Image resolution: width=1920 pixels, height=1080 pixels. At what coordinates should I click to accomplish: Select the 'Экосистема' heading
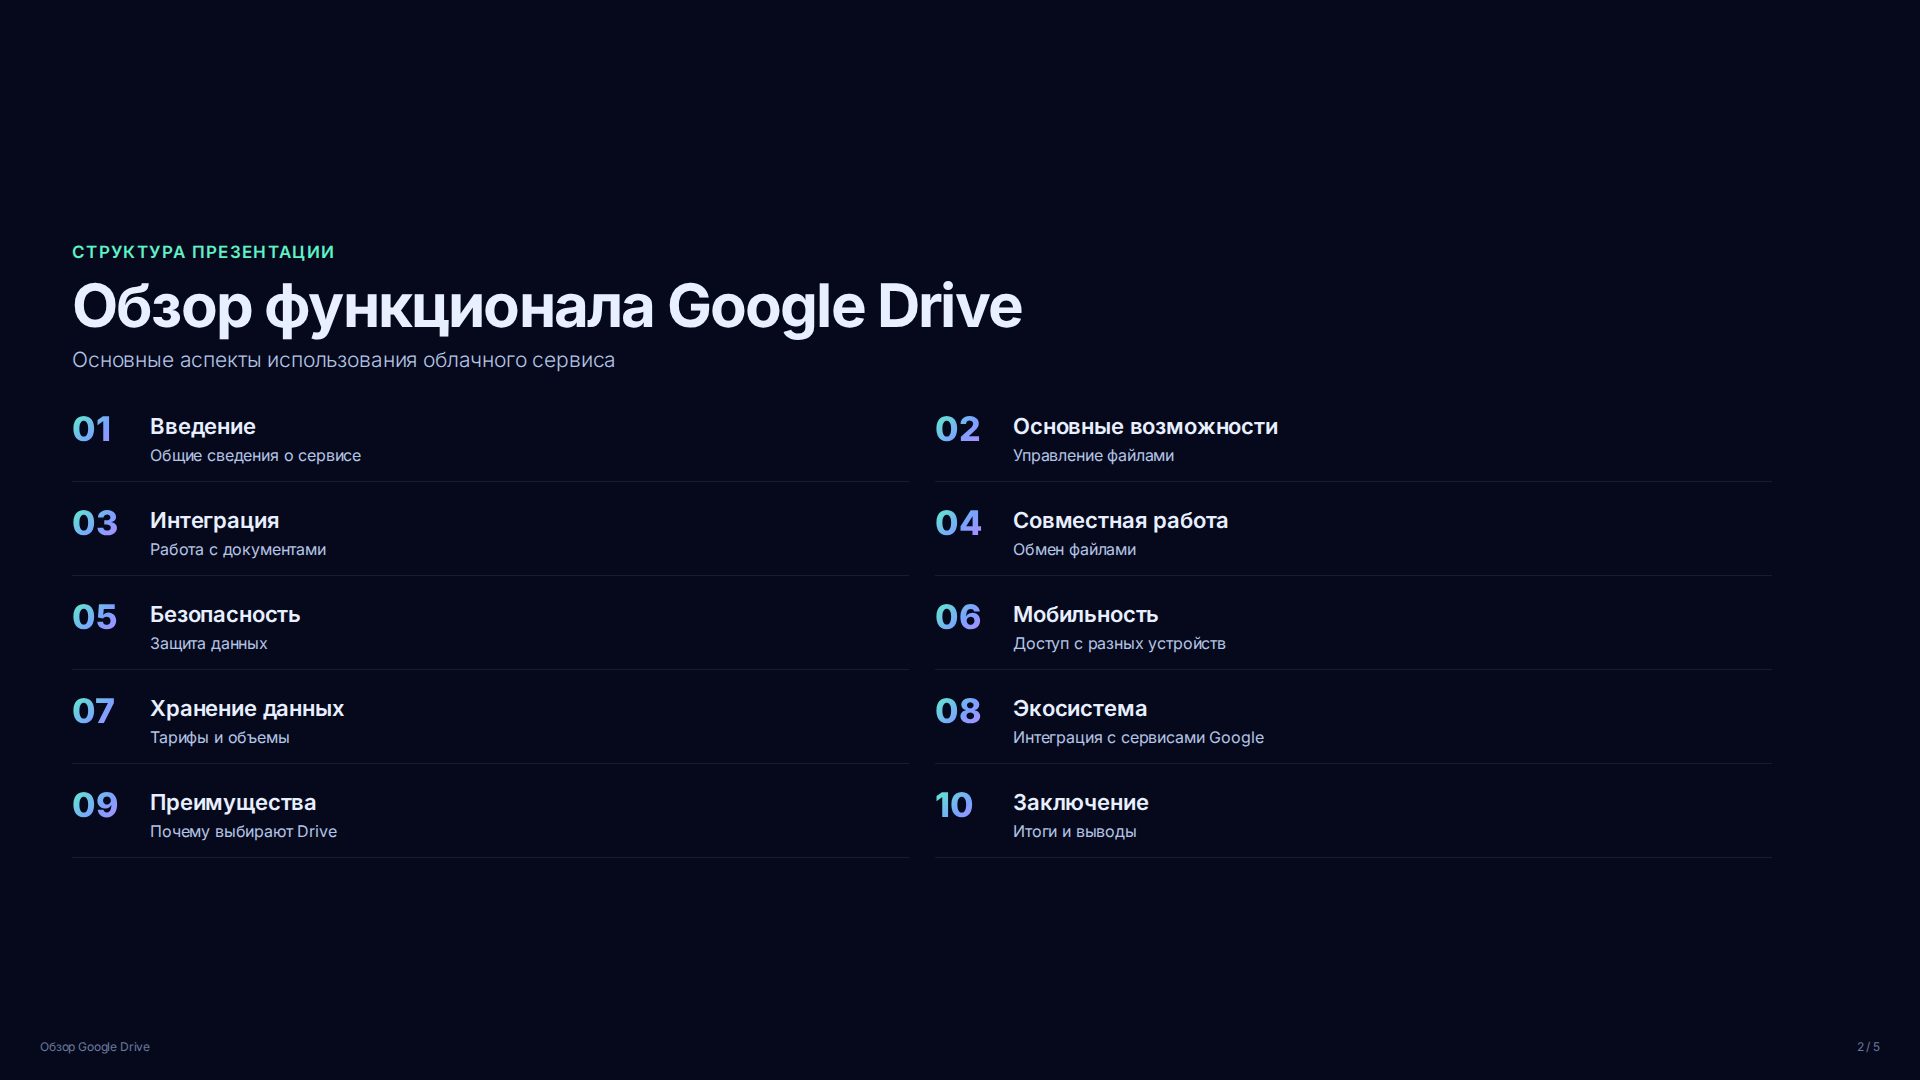(1080, 709)
